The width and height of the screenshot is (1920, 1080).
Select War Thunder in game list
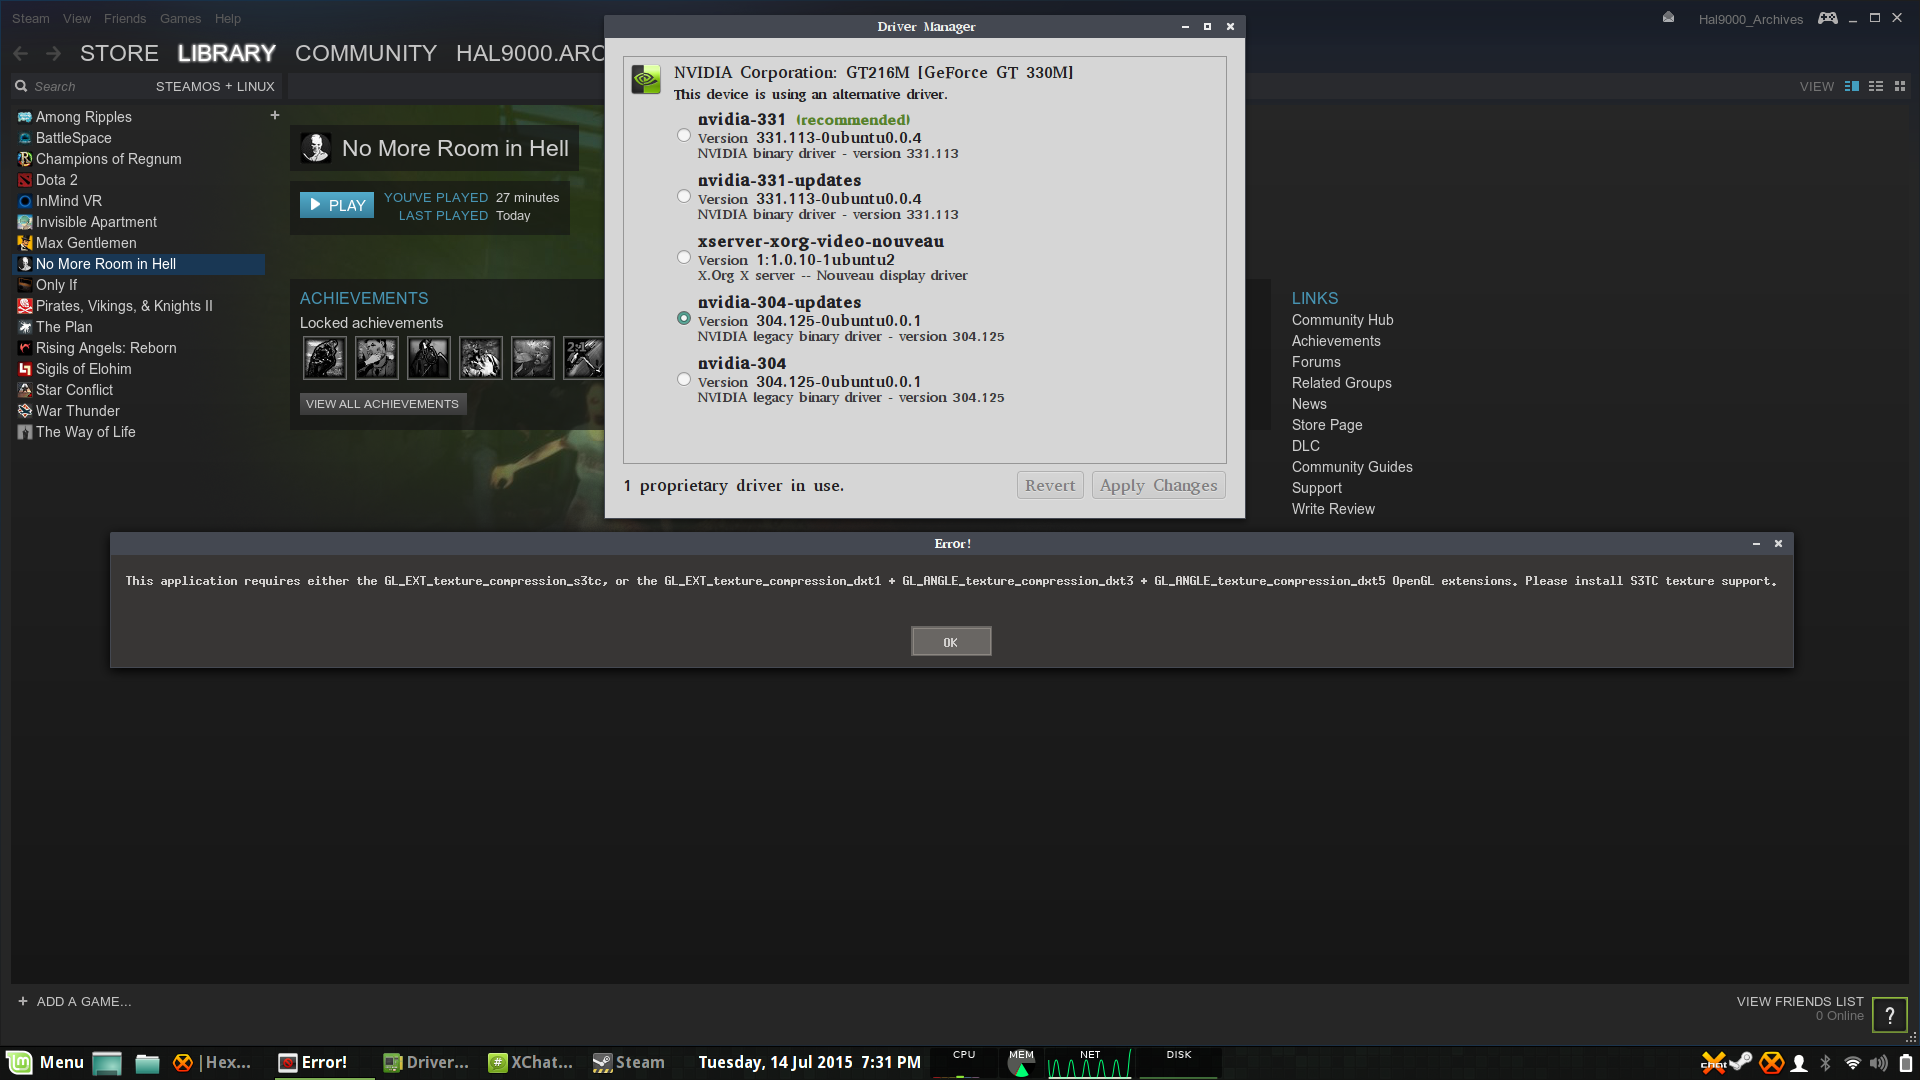[78, 411]
